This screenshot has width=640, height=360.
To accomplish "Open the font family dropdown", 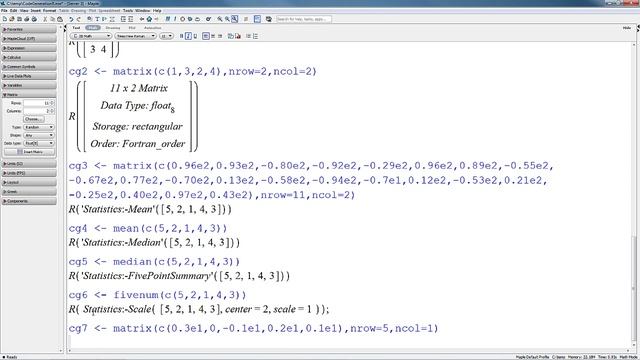I will pyautogui.click(x=136, y=36).
